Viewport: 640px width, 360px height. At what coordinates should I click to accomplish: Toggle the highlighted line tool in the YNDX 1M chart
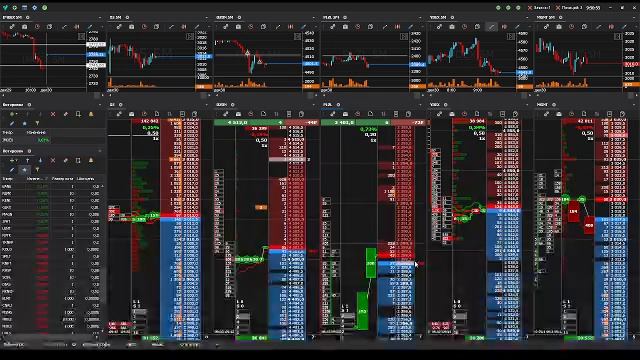(x=491, y=27)
